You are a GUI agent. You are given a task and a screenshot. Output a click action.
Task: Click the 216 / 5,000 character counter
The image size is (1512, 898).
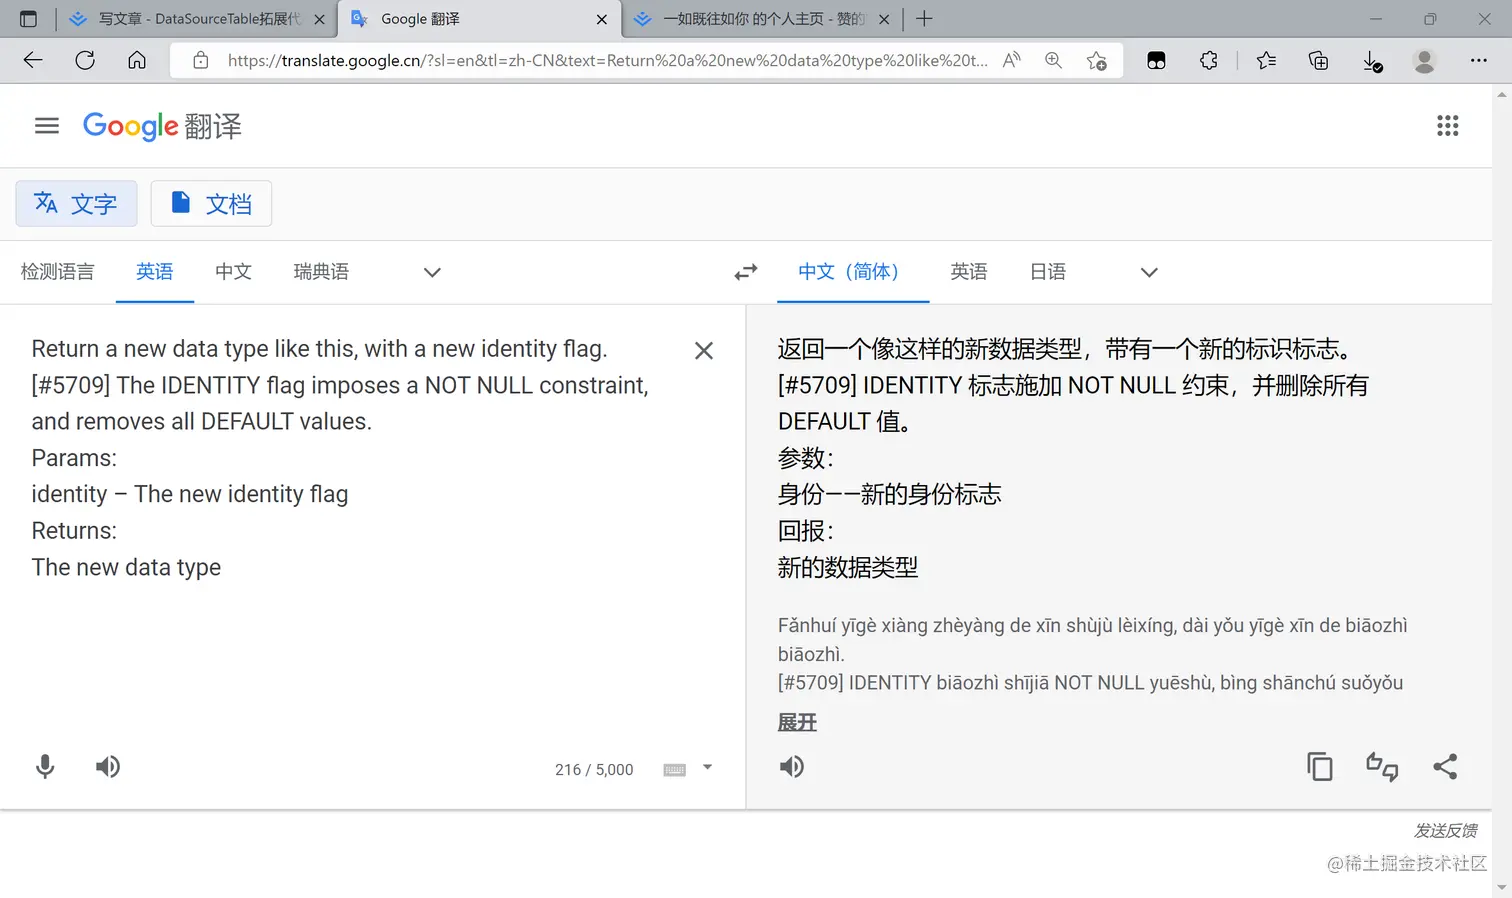(594, 770)
